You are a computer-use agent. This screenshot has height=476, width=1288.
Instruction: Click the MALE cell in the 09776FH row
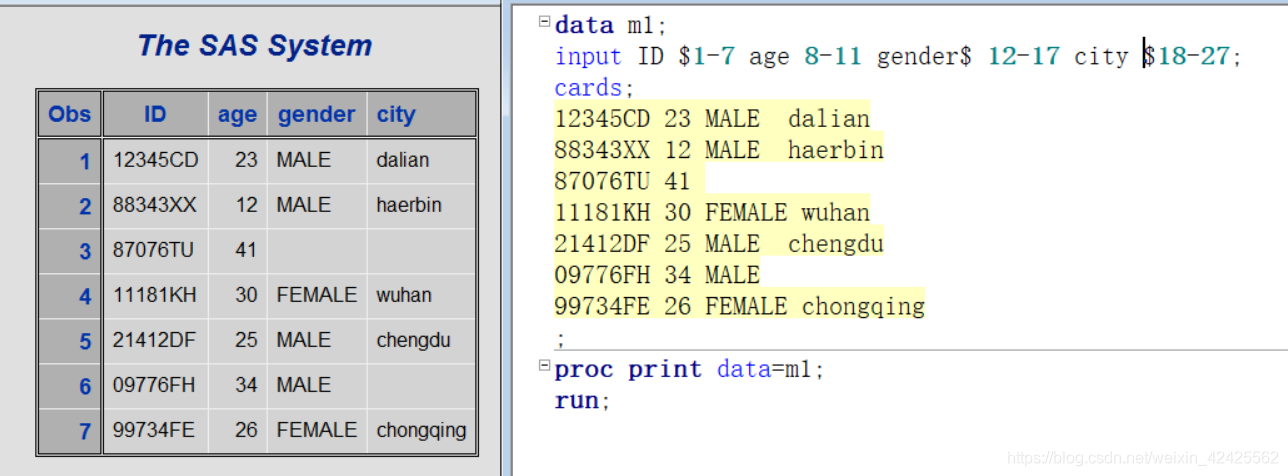pos(316,385)
